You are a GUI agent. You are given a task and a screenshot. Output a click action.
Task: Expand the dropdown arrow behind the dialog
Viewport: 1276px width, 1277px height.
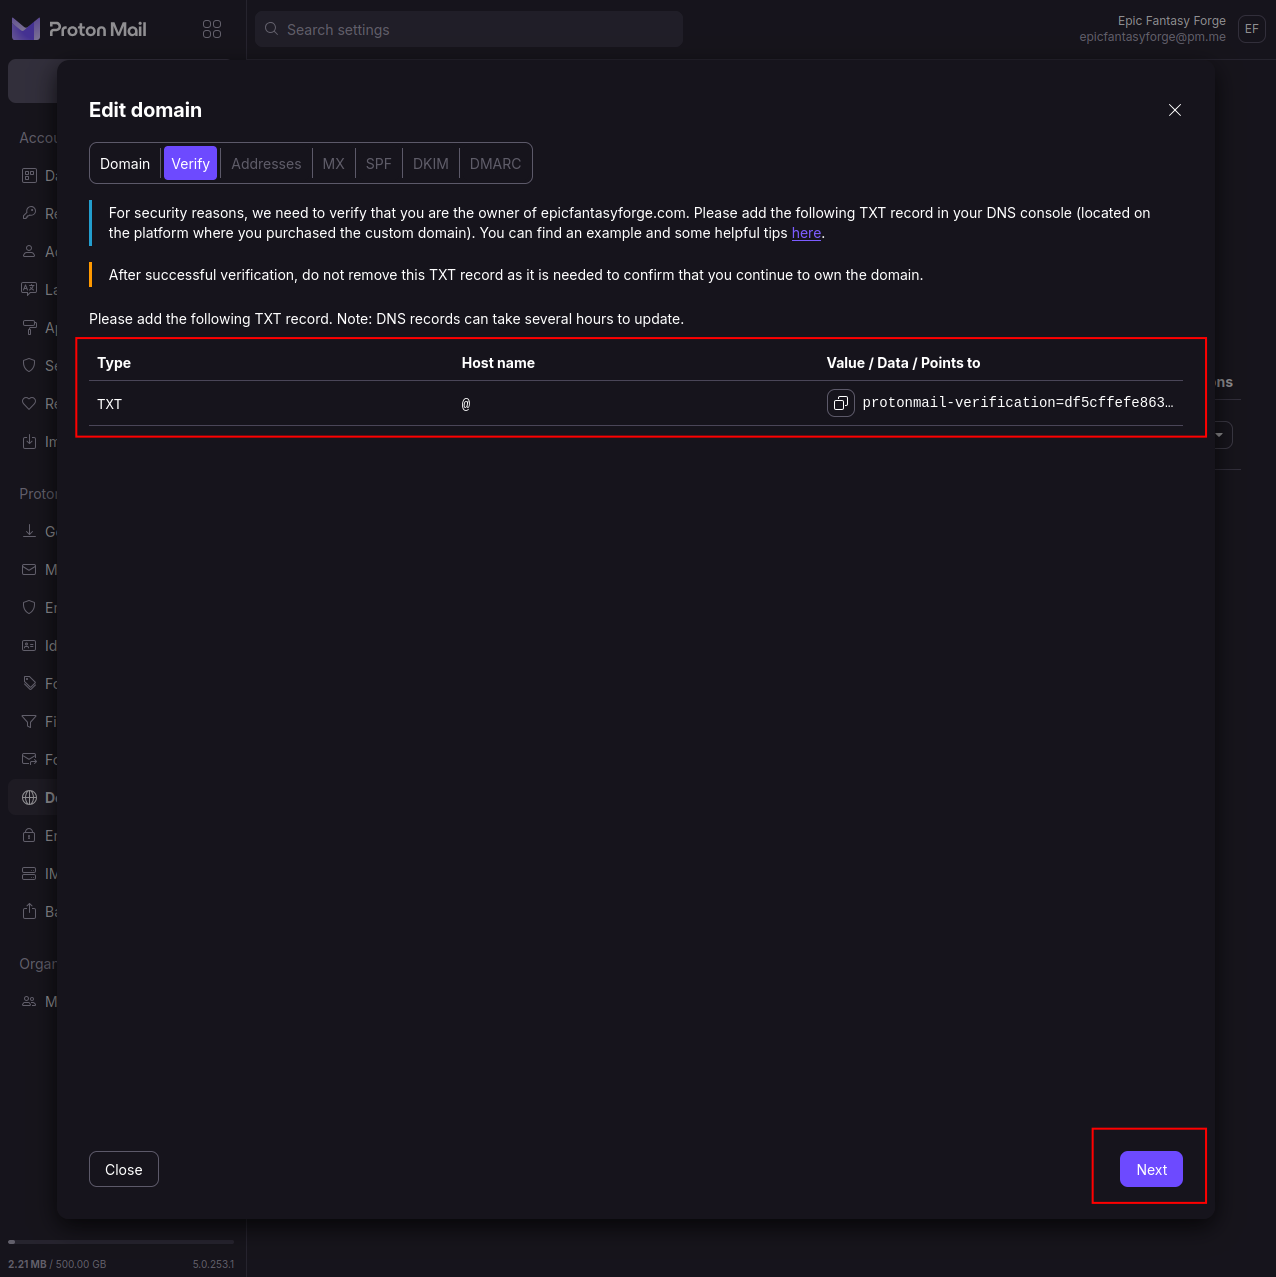[1221, 435]
